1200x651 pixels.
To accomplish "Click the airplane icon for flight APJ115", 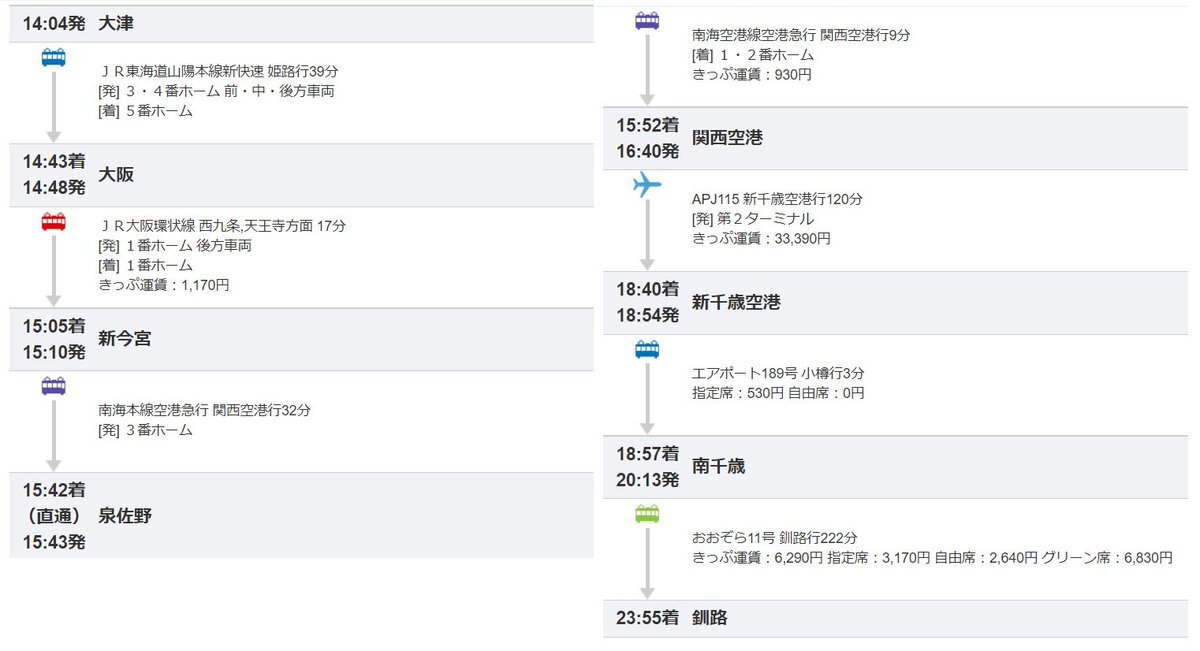I will tap(647, 185).
